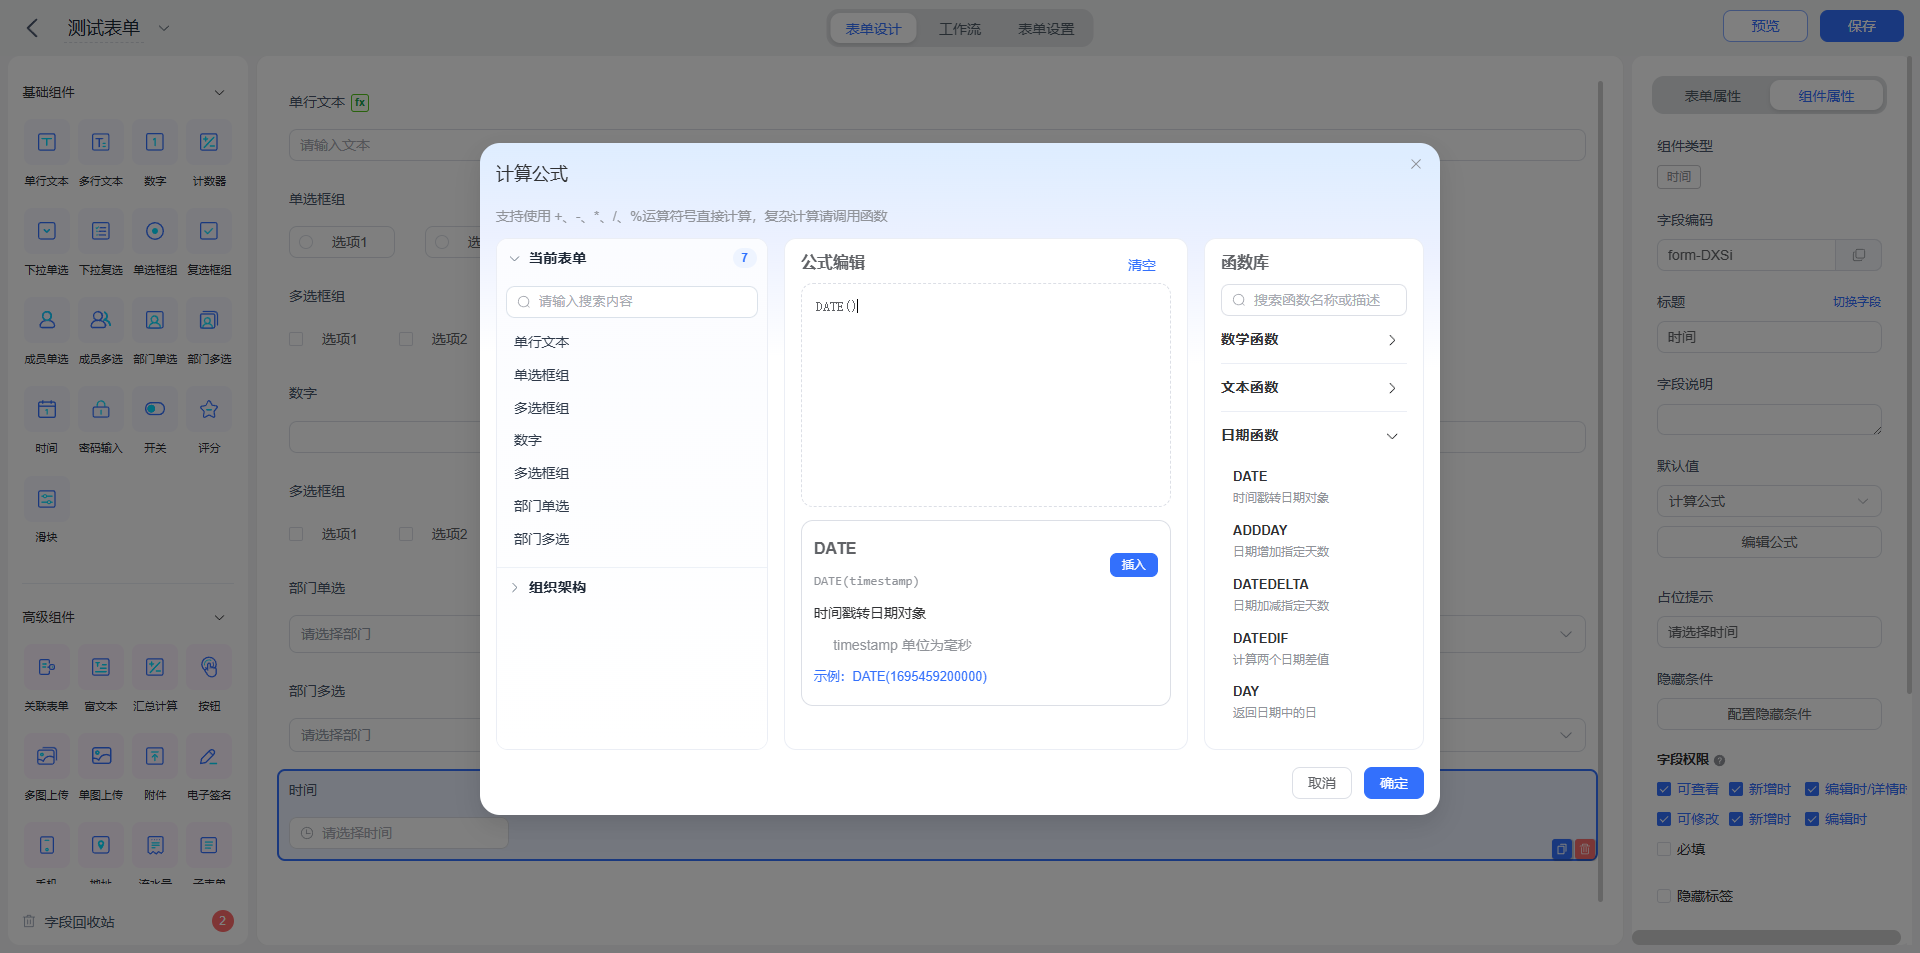Click the back arrow beside 测试表单
This screenshot has height=953, width=1920.
32,28
